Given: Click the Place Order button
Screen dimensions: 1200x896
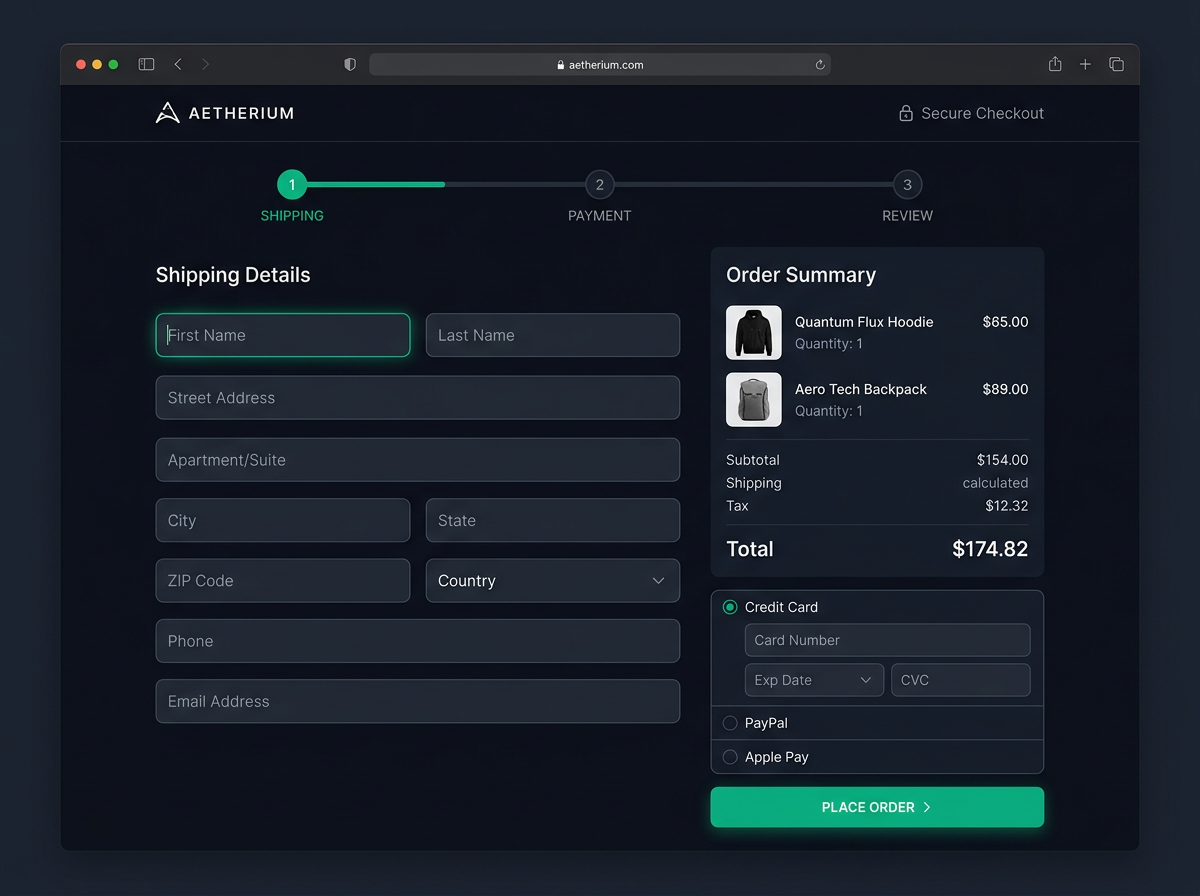Looking at the screenshot, I should click(x=877, y=807).
